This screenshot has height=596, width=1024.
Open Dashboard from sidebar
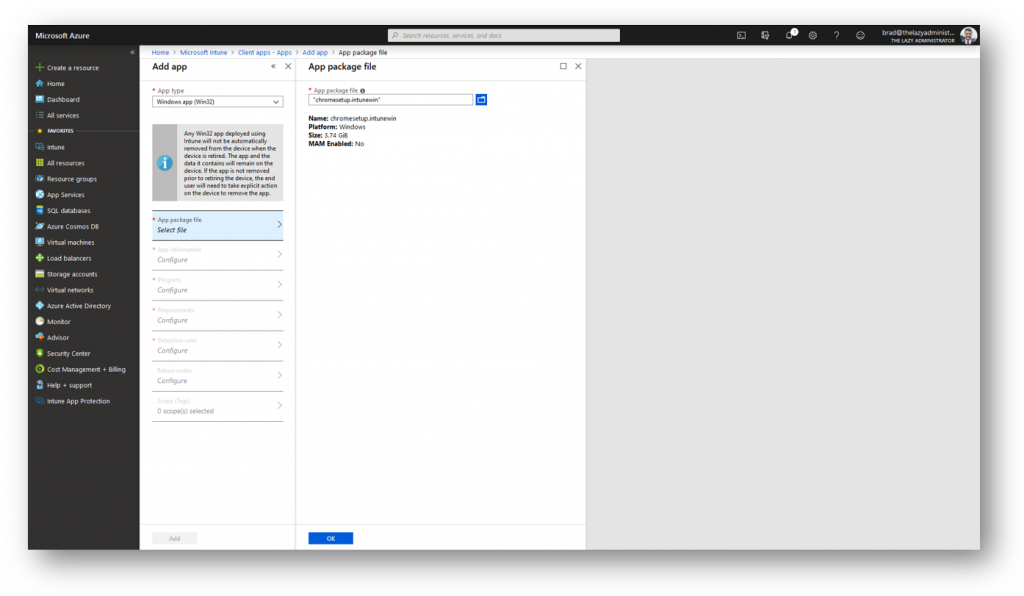pos(57,99)
